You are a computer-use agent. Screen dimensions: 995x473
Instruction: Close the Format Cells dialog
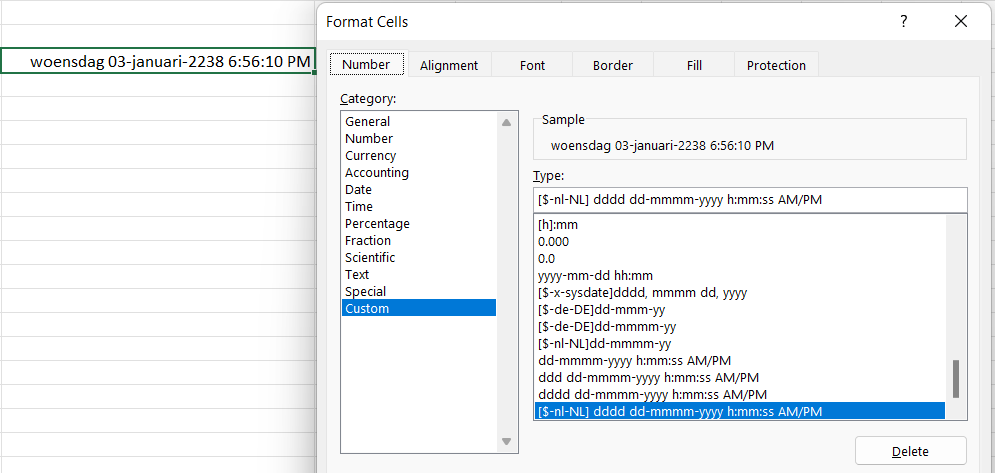pos(961,21)
